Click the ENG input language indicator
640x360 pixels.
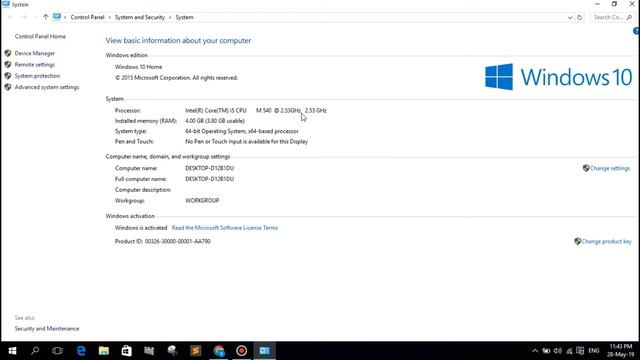tap(594, 351)
